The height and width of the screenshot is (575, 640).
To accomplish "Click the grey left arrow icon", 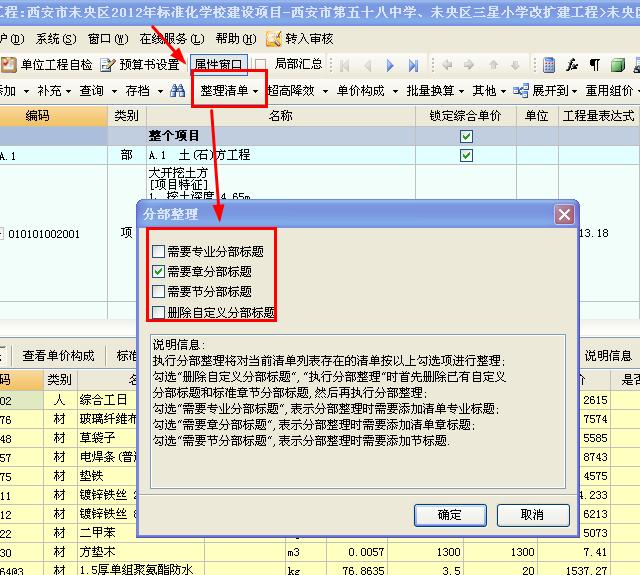I will [447, 64].
